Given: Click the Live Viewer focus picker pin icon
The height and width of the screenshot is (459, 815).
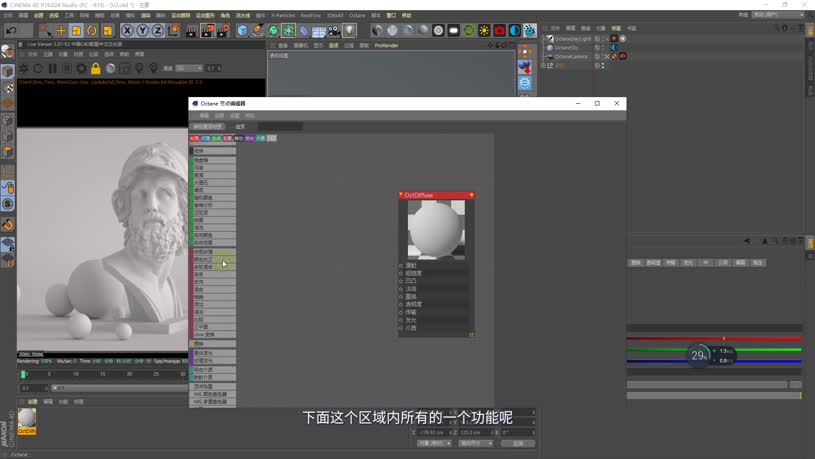Looking at the screenshot, I should [x=139, y=68].
